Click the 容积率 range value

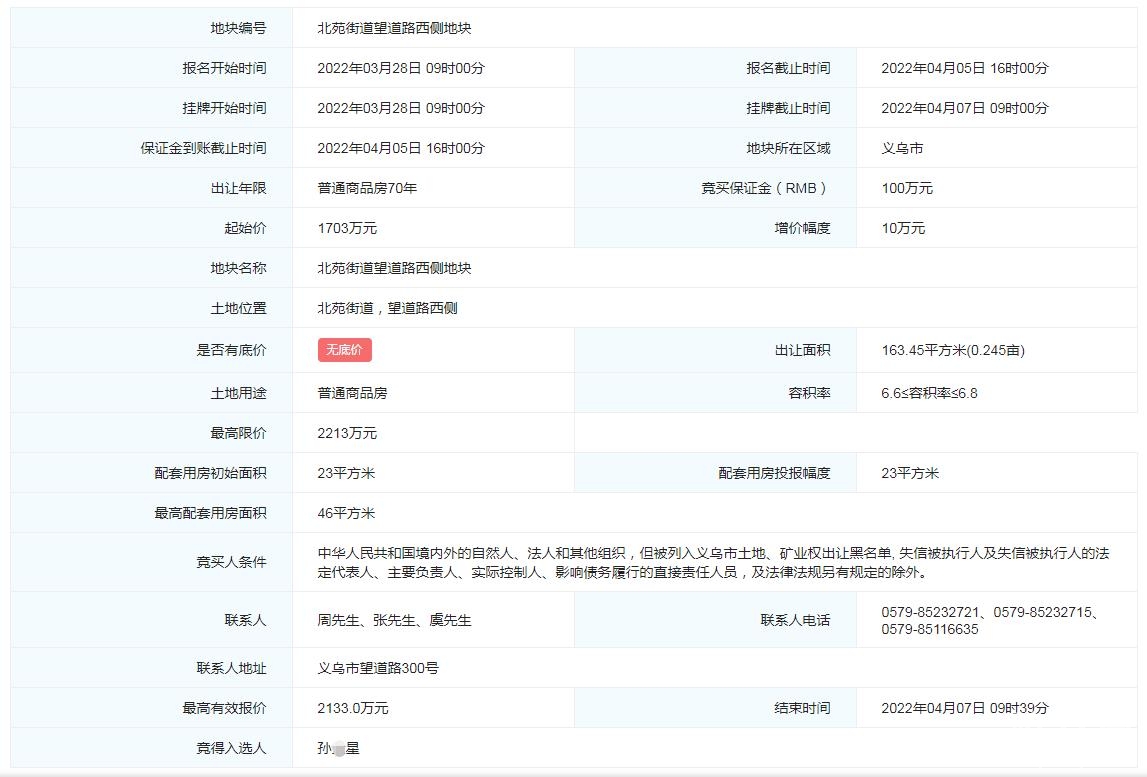pos(929,393)
